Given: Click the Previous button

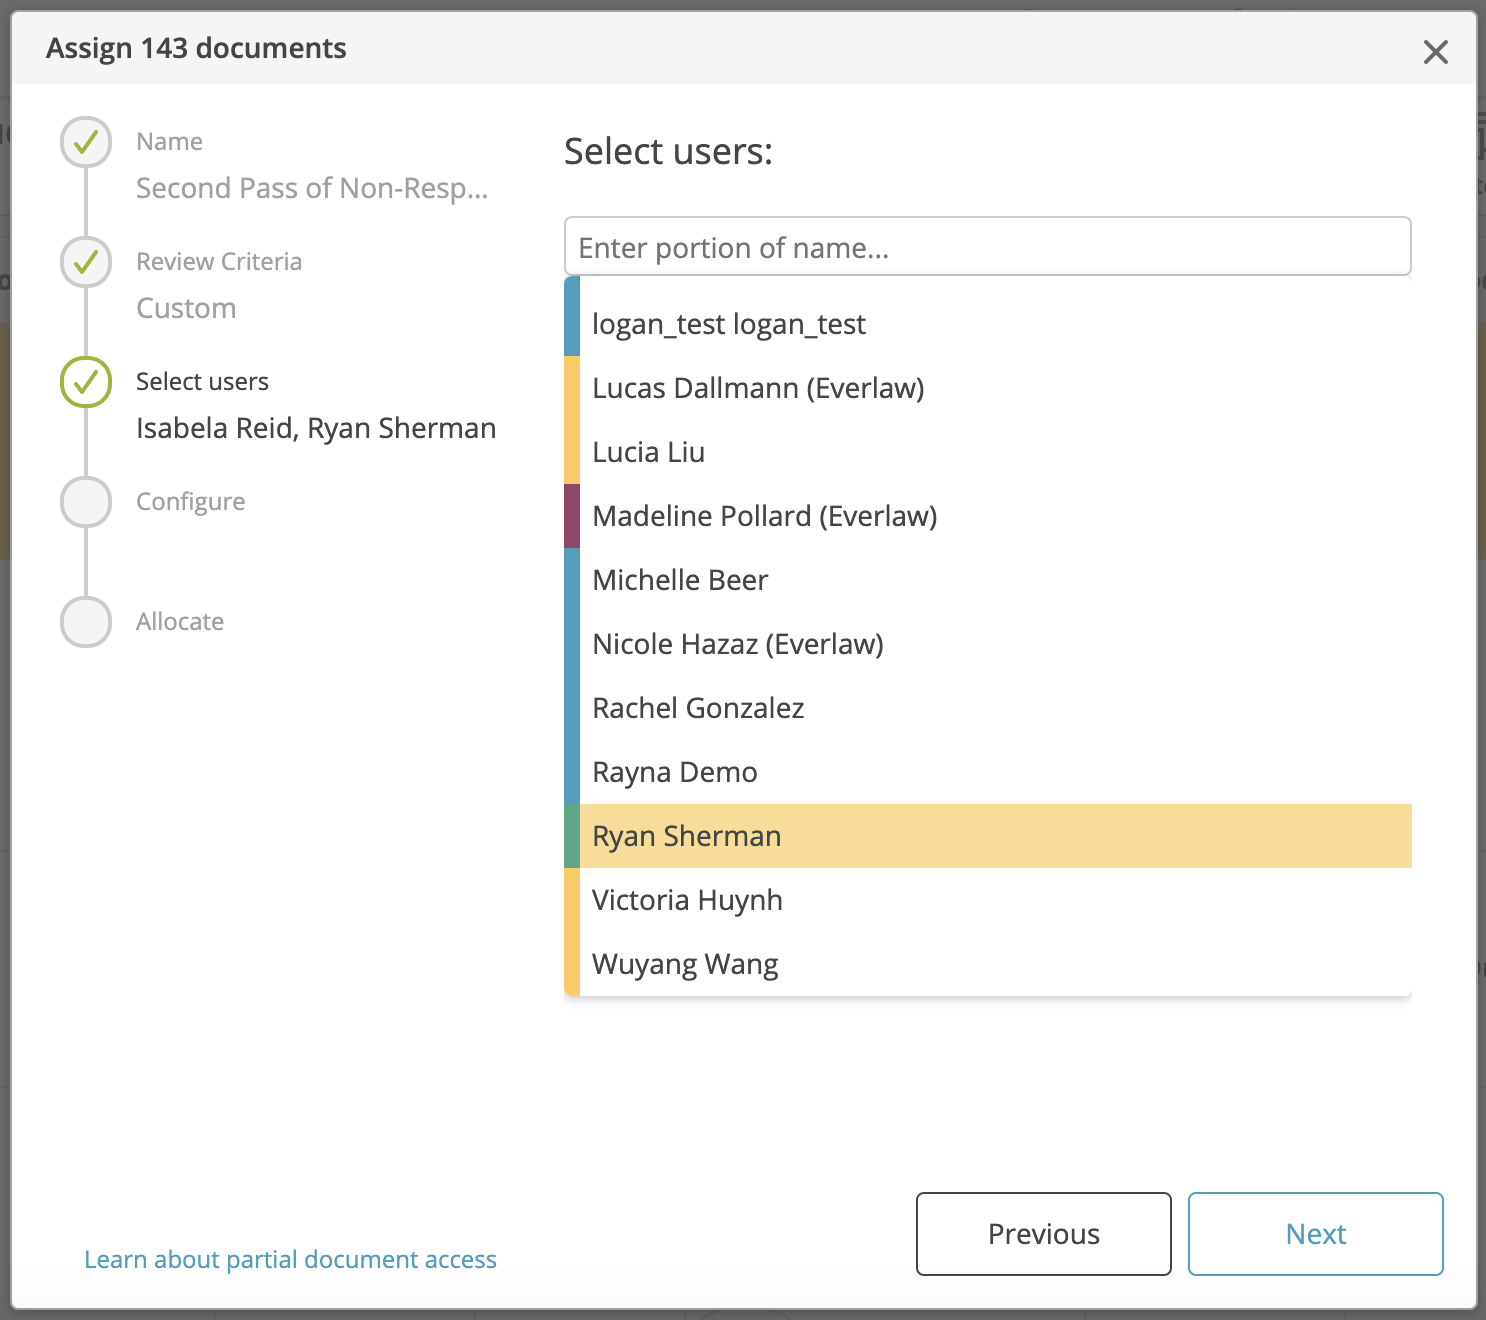Looking at the screenshot, I should 1044,1234.
